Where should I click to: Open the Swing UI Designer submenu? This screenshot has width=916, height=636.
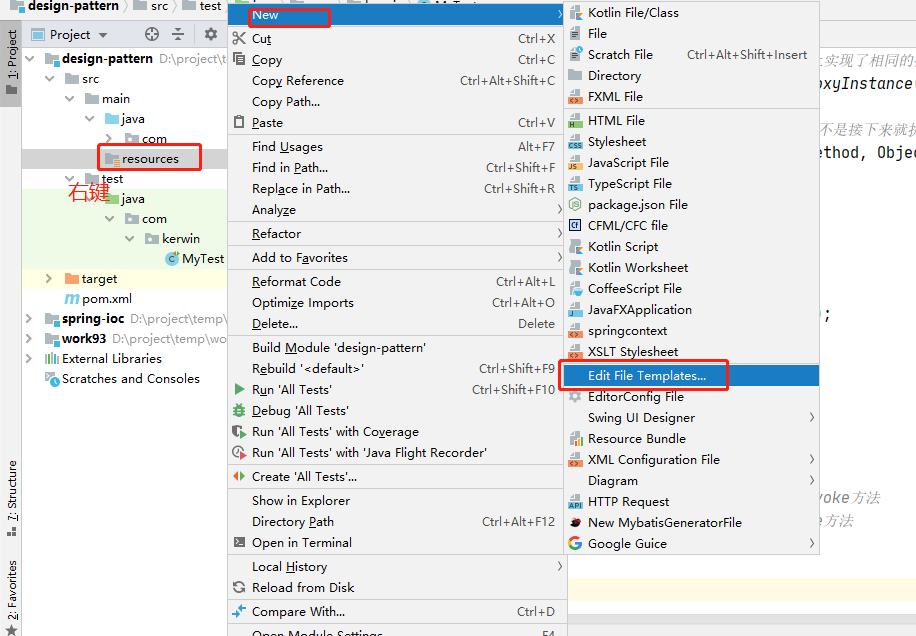click(692, 418)
